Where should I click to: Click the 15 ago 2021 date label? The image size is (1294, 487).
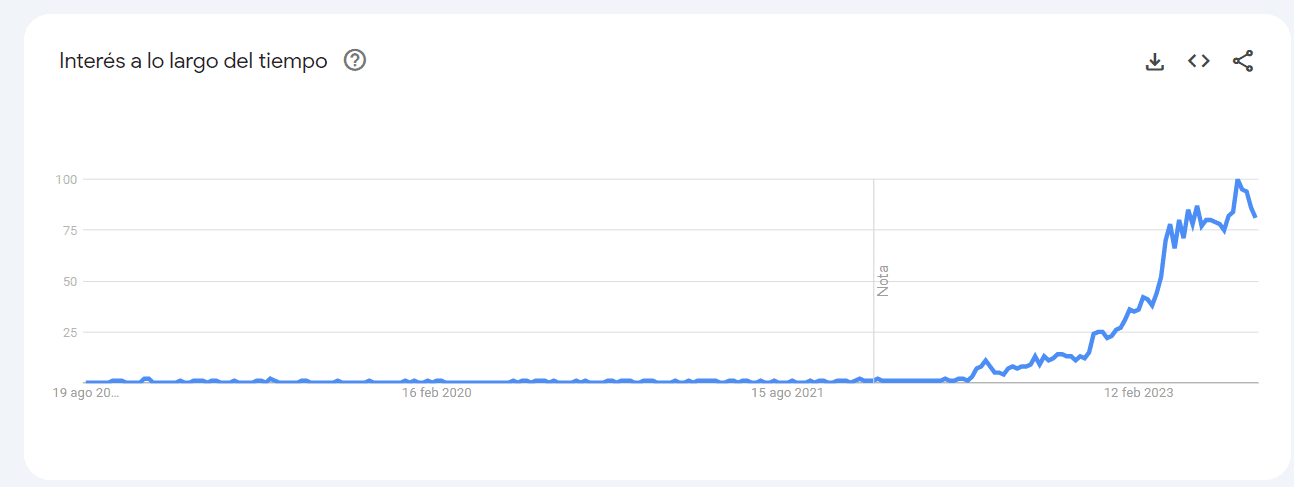click(x=787, y=394)
